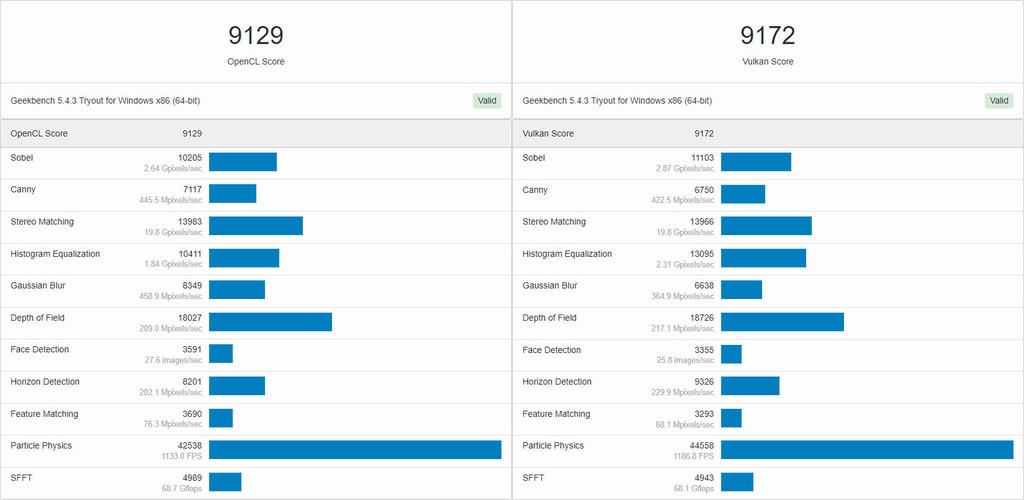Screen dimensions: 1024x500
Task: Click the Valid badge in the OpenCL panel
Action: pyautogui.click(x=486, y=100)
